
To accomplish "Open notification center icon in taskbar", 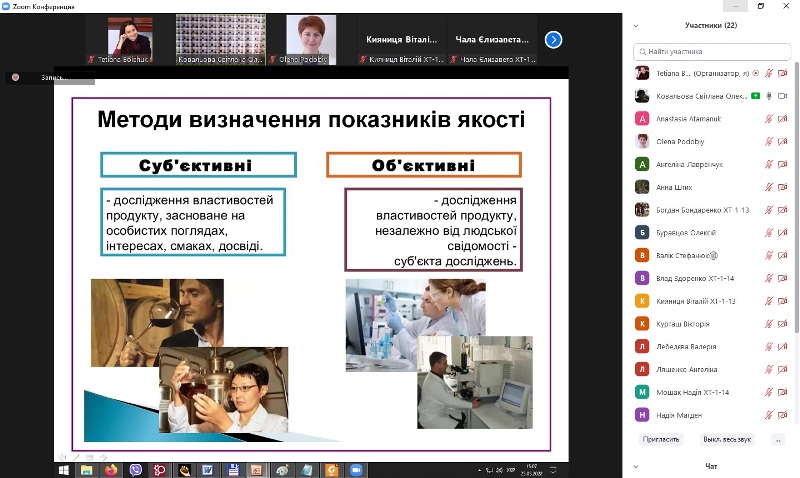I will coord(553,470).
